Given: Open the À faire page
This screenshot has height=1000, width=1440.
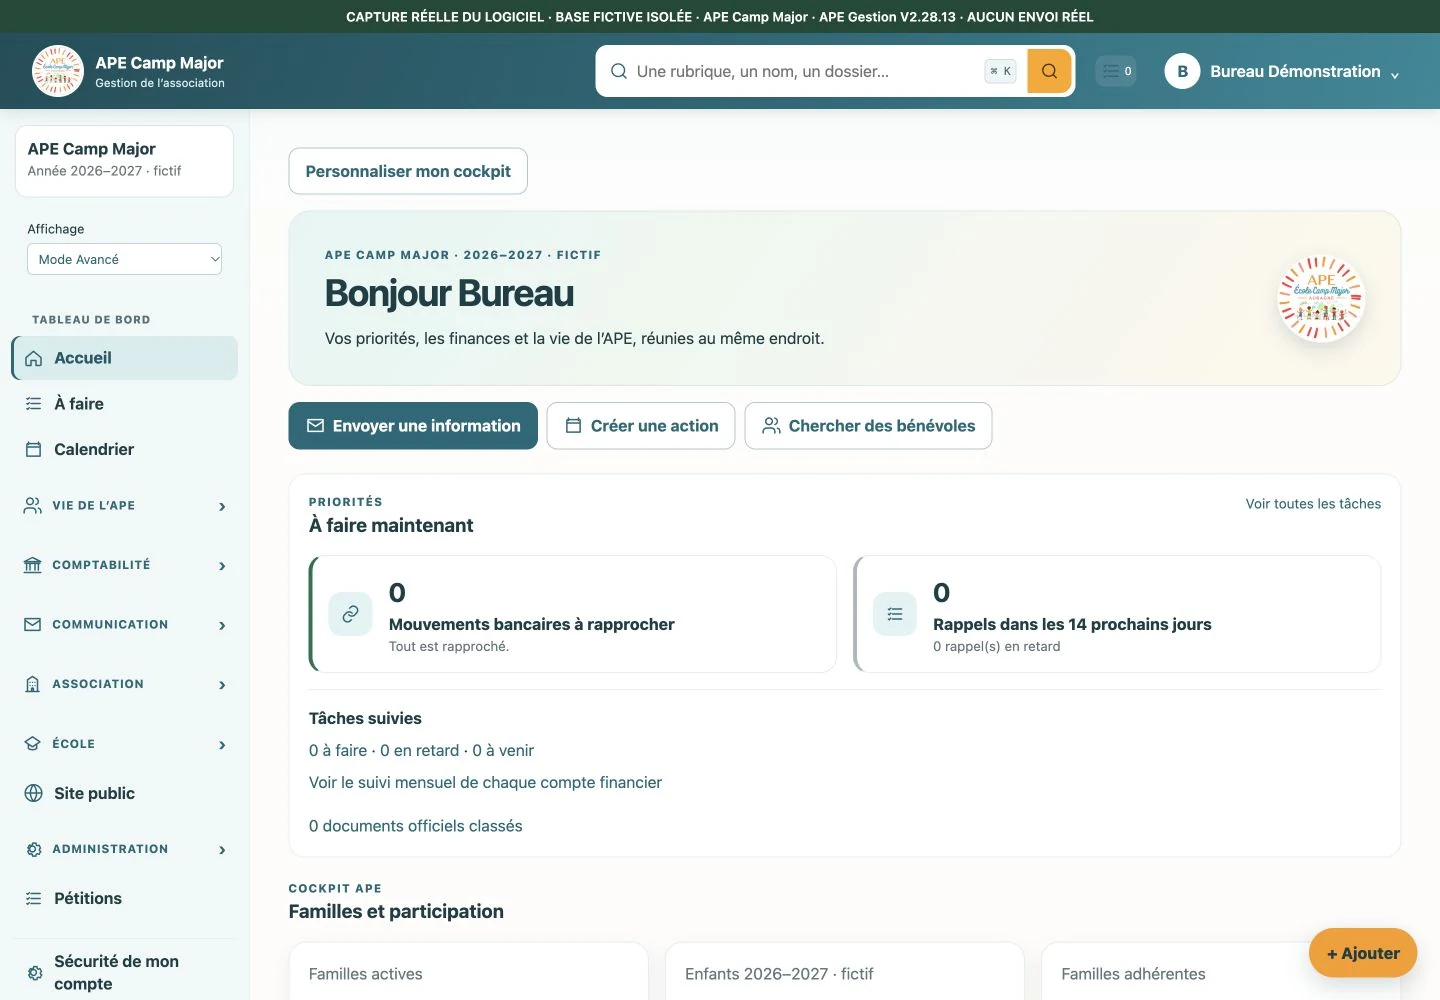Looking at the screenshot, I should (x=125, y=404).
